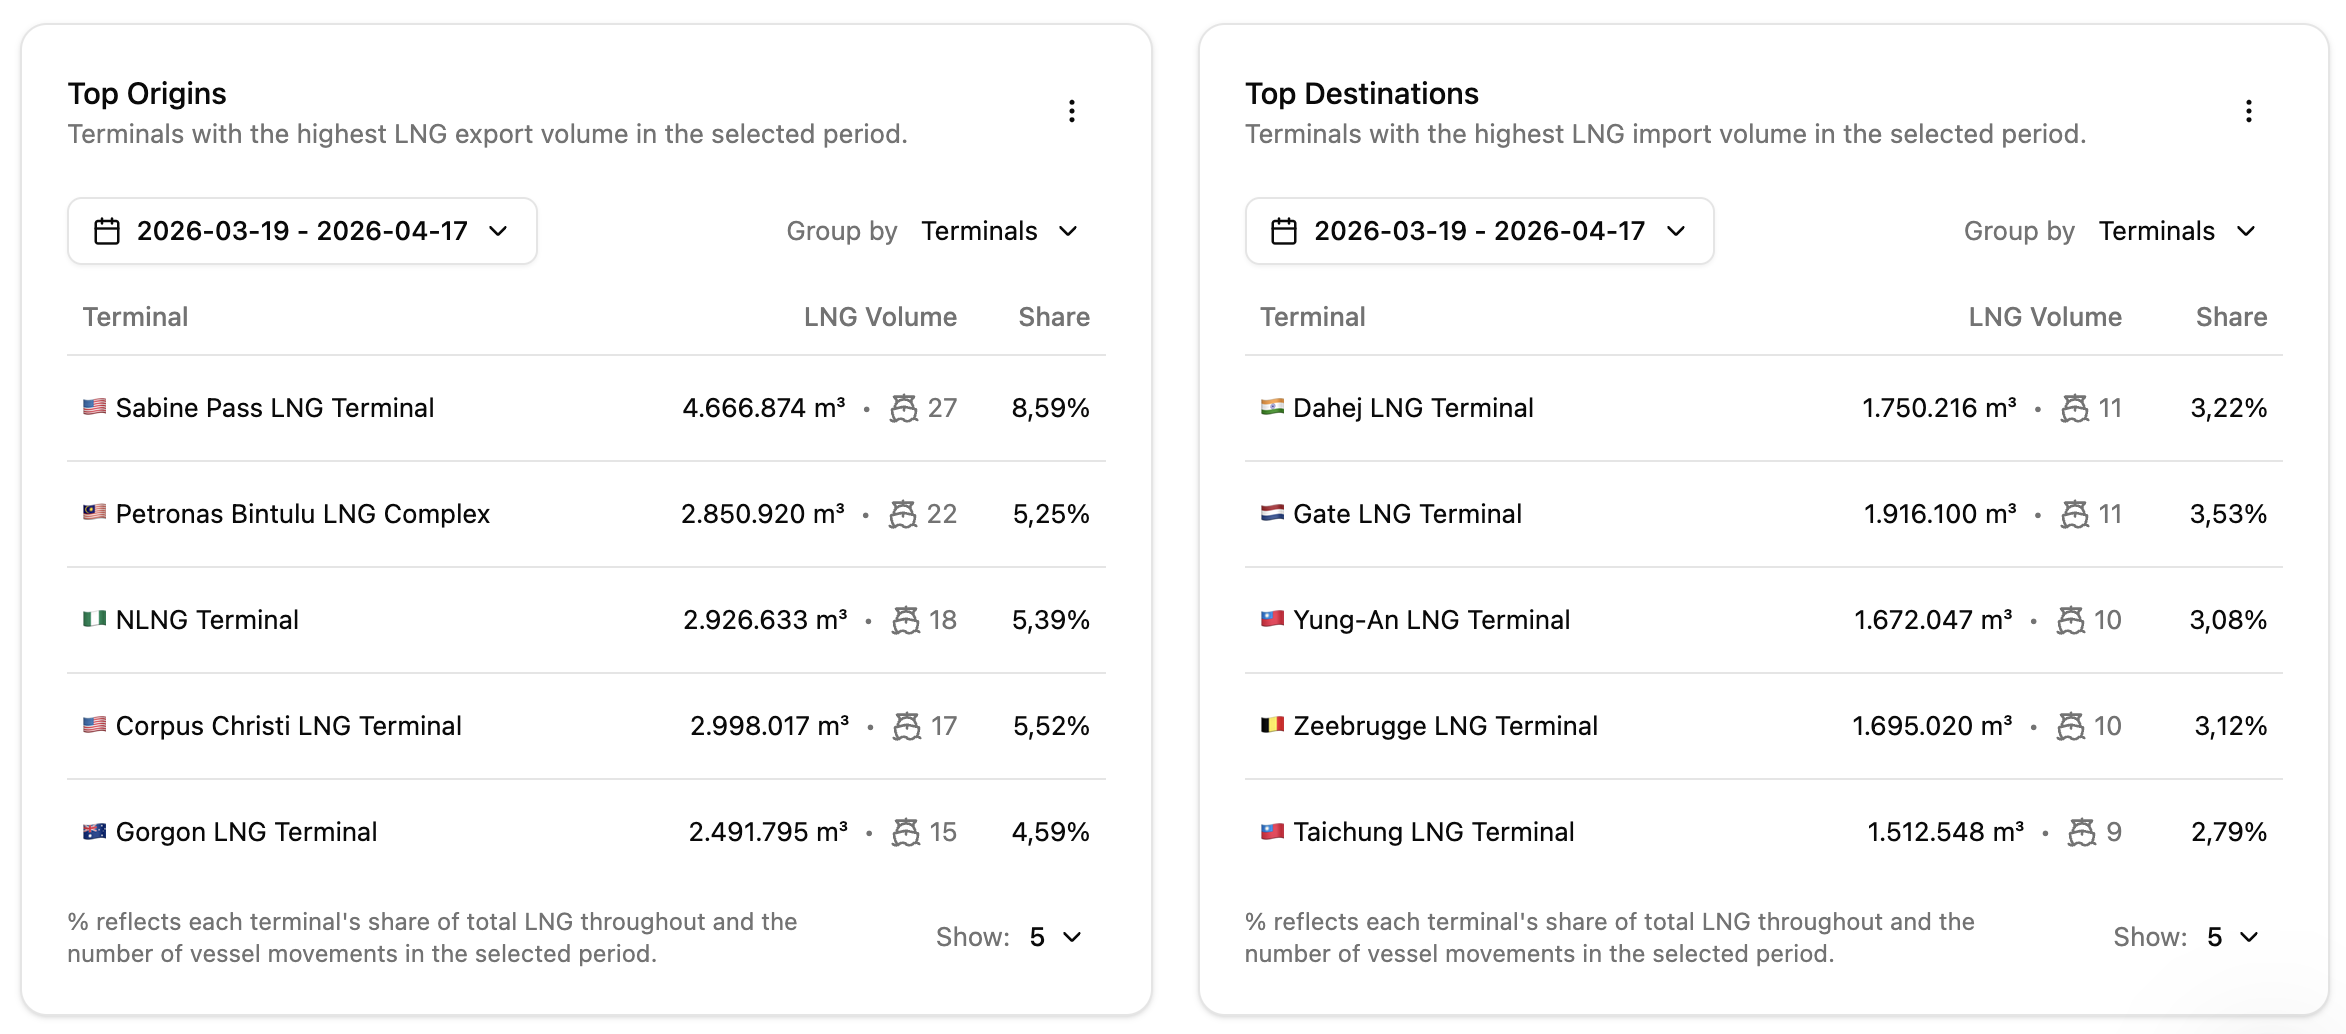2346x1034 pixels.
Task: Click the calendar icon in the Top Destinations date picker
Action: (x=1284, y=232)
